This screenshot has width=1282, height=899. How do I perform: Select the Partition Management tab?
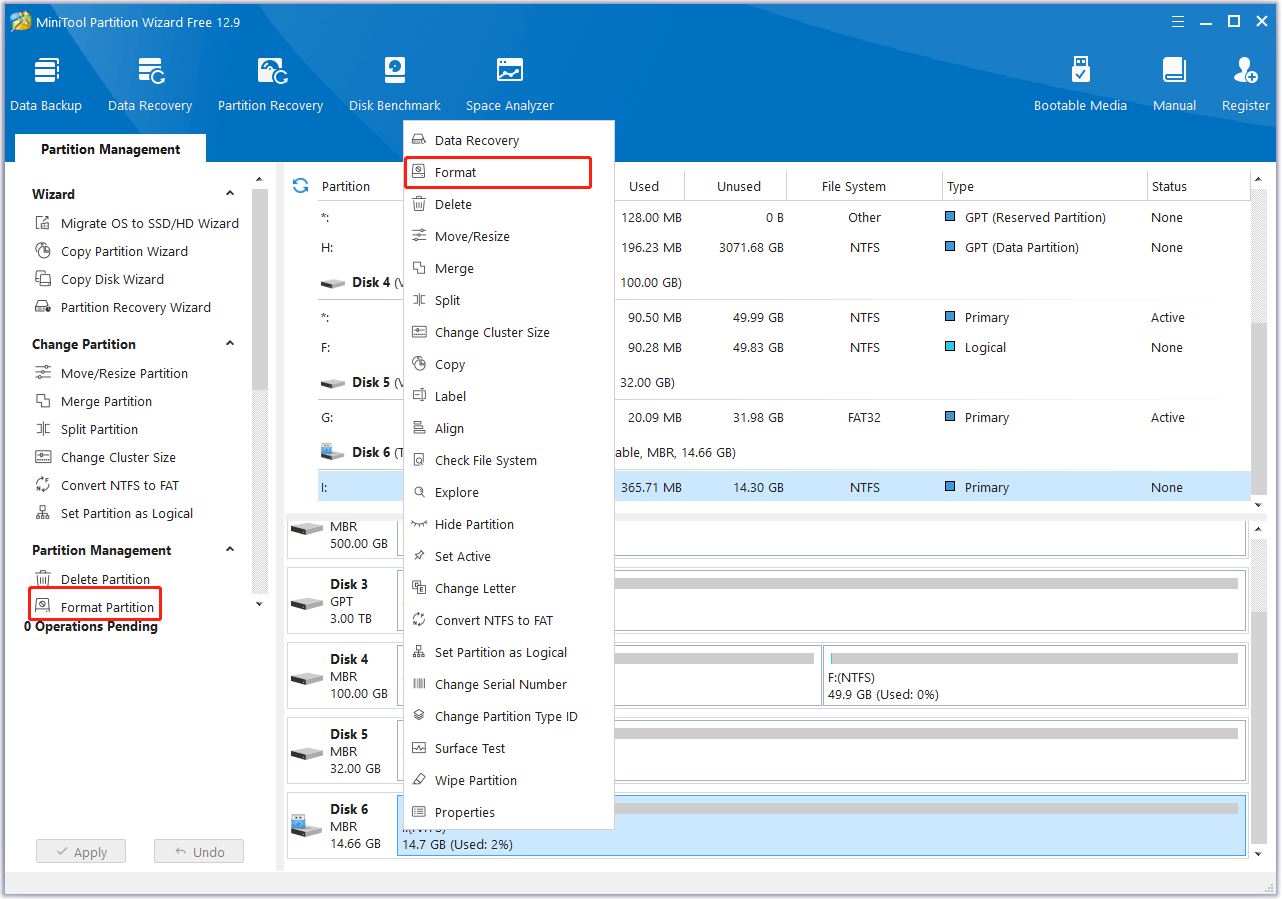[110, 149]
